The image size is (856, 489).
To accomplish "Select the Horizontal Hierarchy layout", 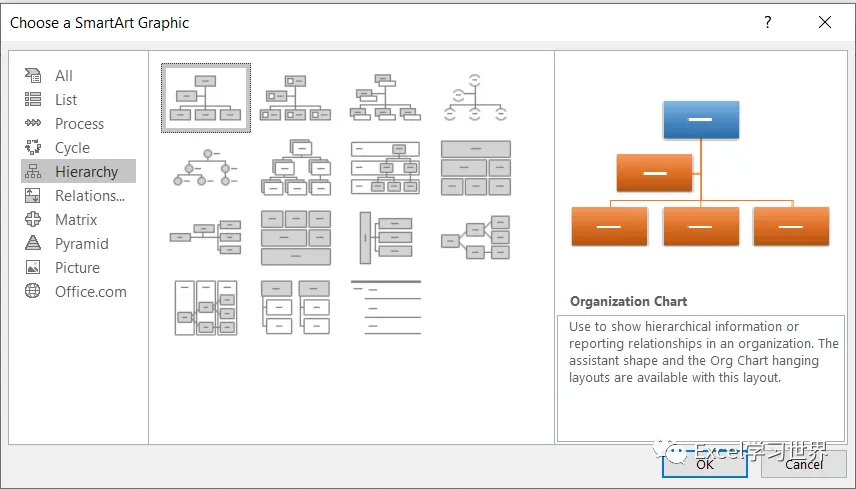I will [475, 237].
